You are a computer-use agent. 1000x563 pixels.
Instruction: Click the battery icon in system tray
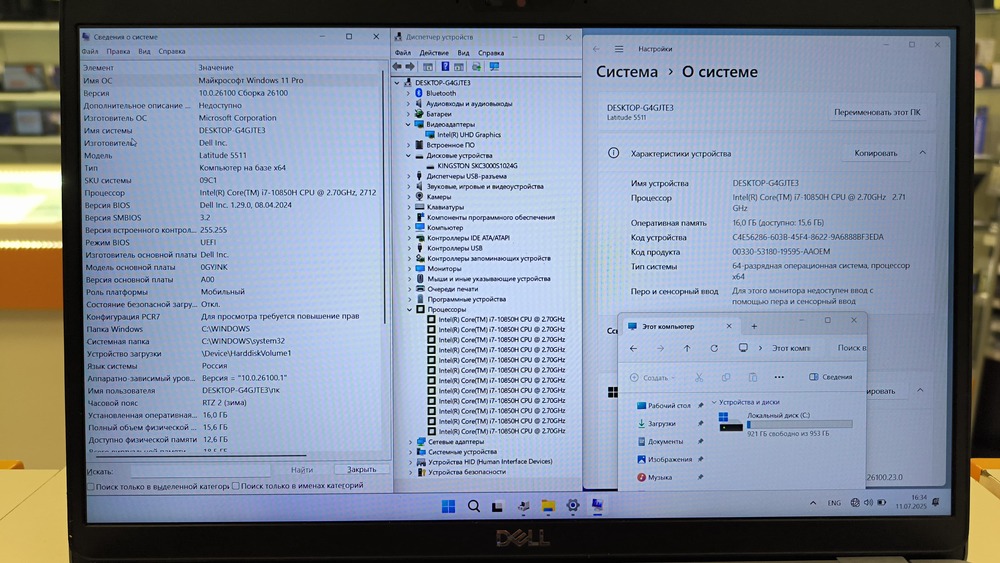[x=881, y=502]
